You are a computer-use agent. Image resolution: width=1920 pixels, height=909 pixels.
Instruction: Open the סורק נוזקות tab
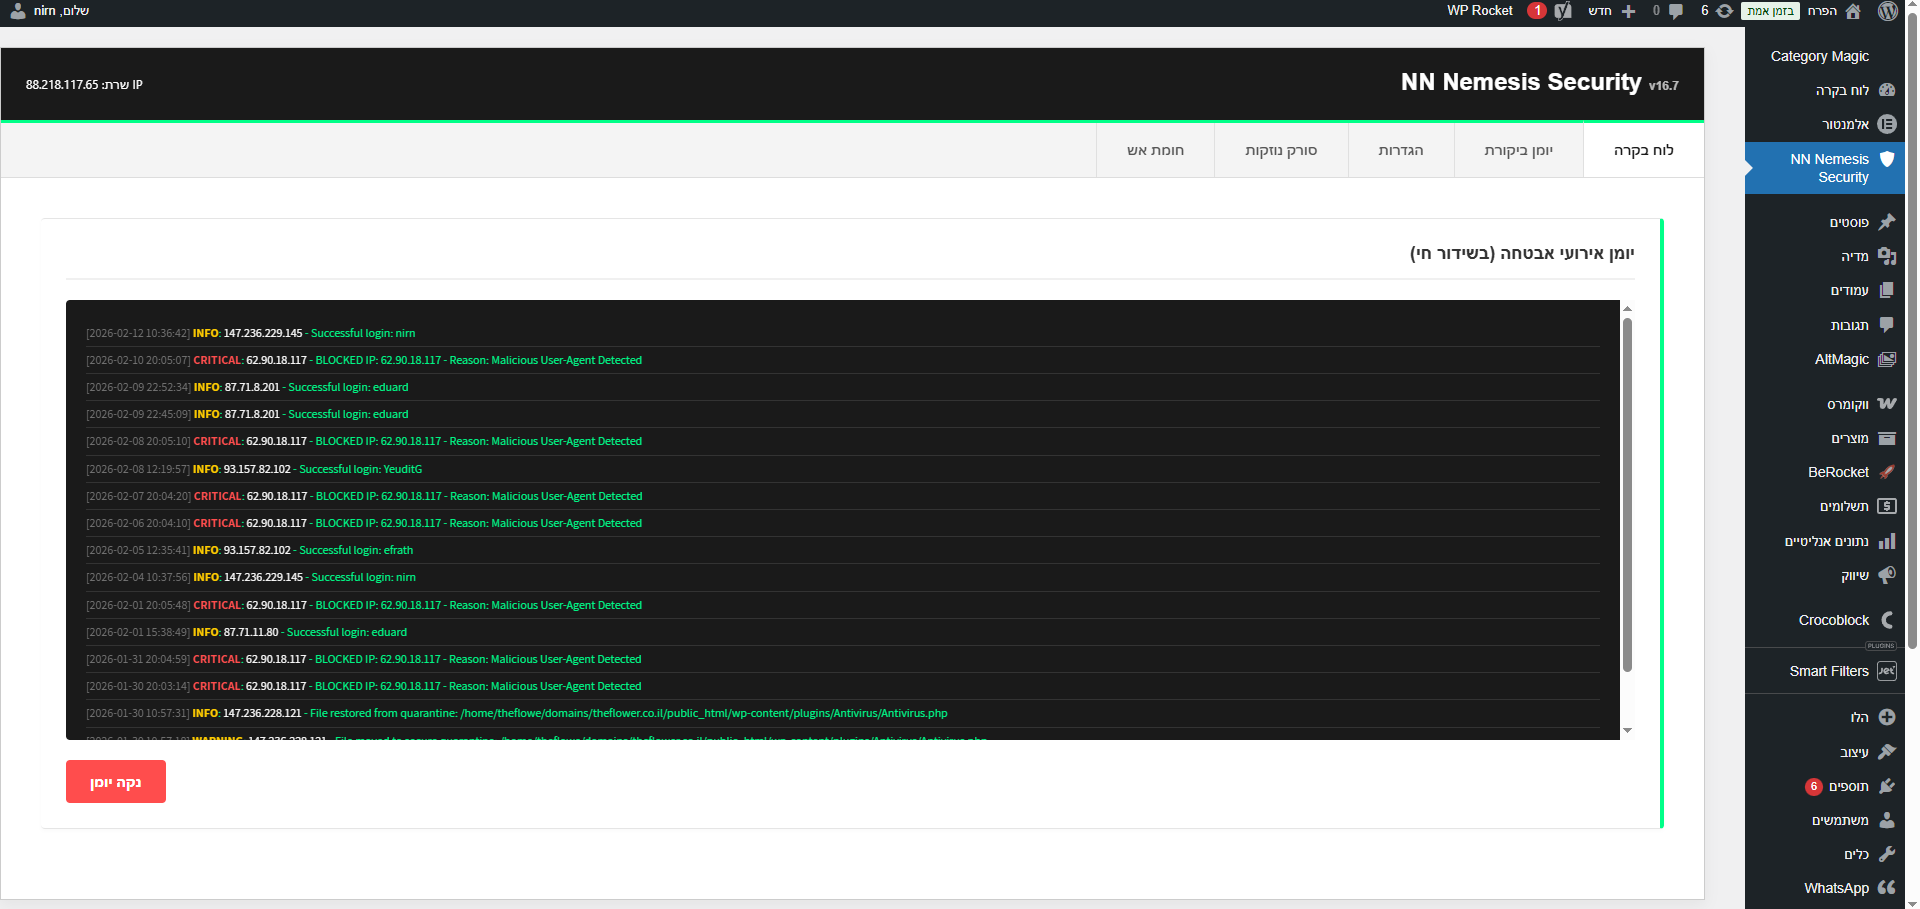(x=1280, y=150)
